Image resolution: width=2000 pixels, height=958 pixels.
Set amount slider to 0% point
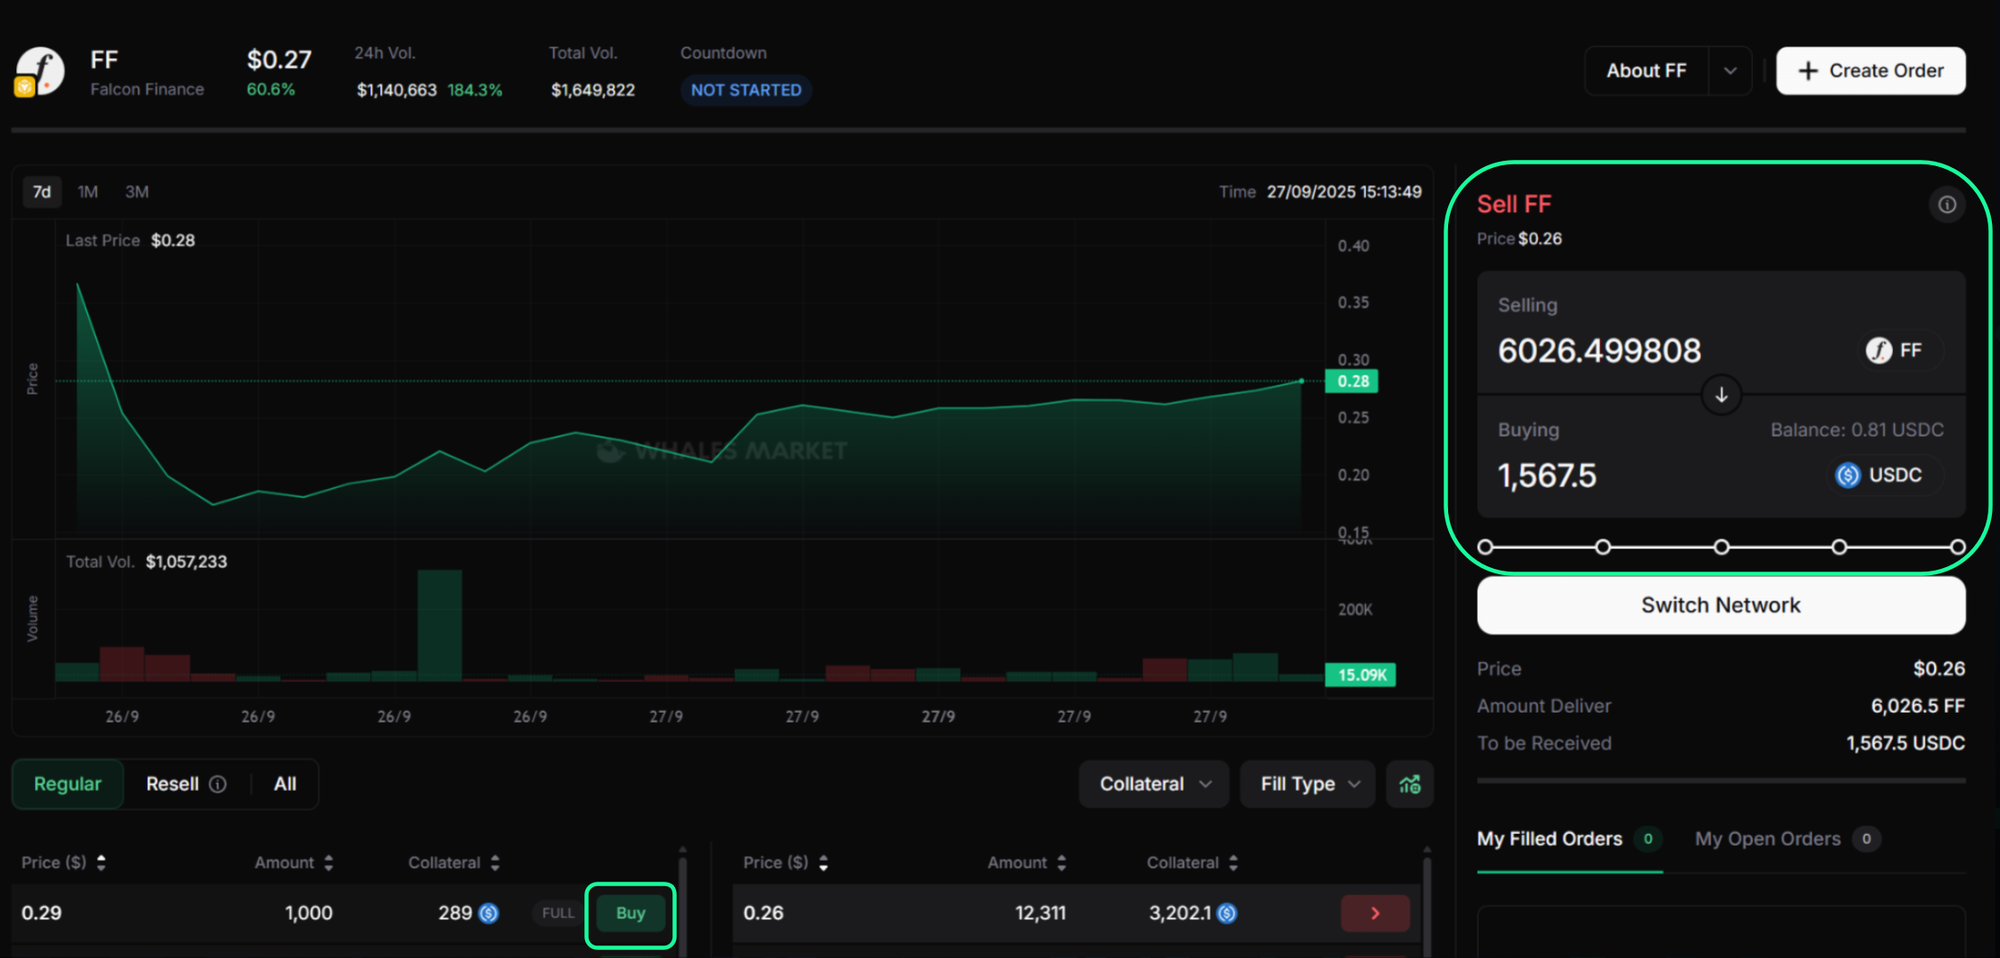coord(1485,547)
